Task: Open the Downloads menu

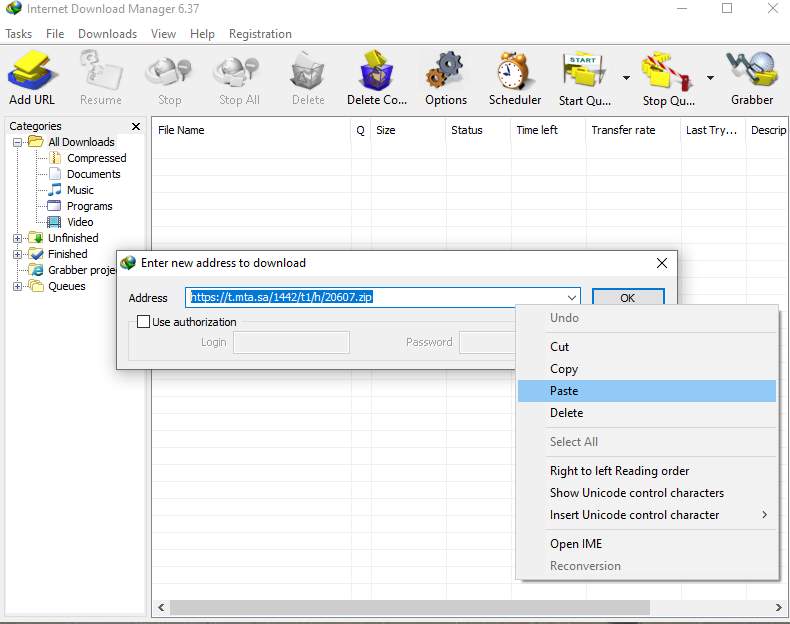Action: tap(107, 34)
